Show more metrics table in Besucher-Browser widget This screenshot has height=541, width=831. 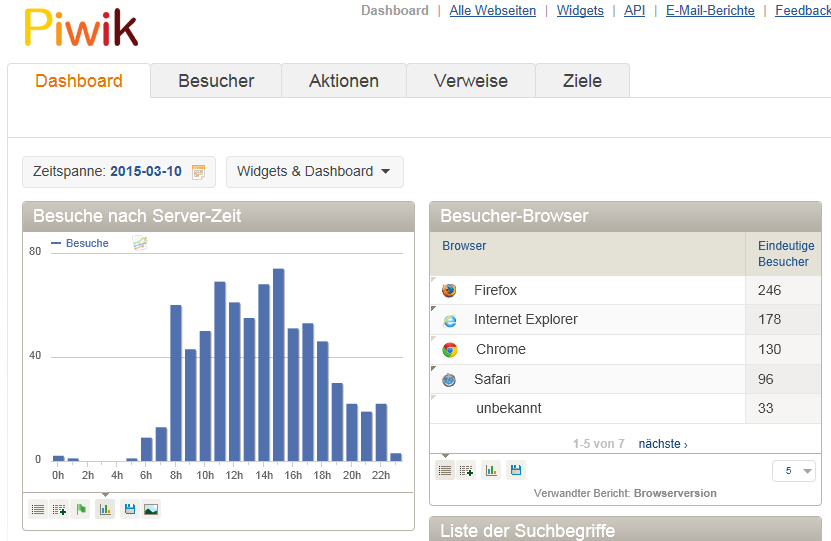(x=466, y=471)
